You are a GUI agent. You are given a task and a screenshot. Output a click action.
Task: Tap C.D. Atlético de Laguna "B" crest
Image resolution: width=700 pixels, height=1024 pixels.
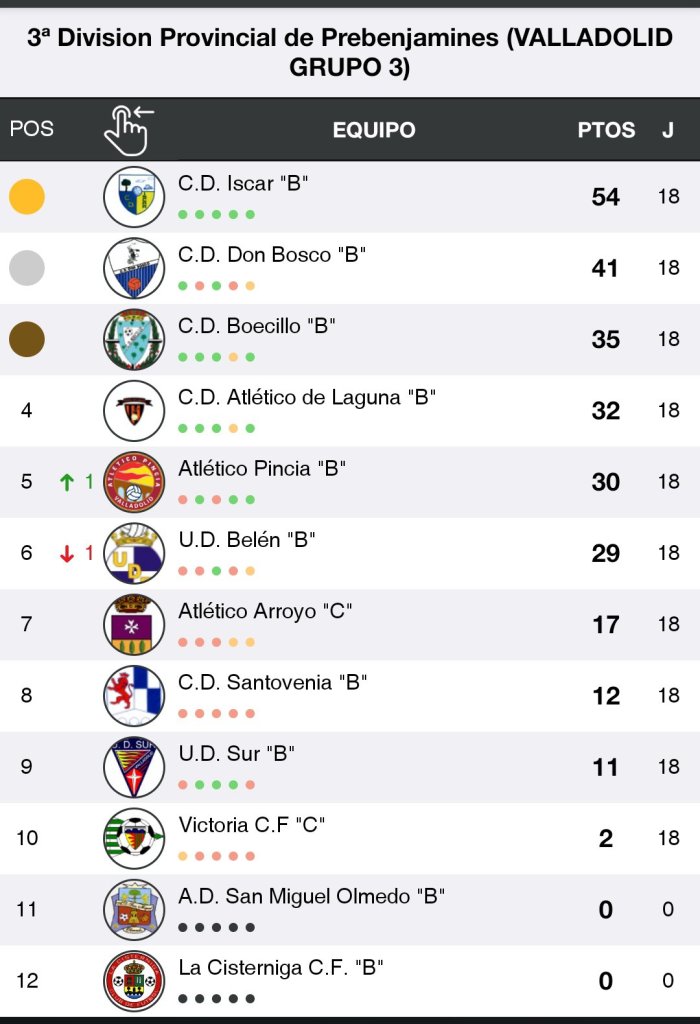(x=134, y=411)
